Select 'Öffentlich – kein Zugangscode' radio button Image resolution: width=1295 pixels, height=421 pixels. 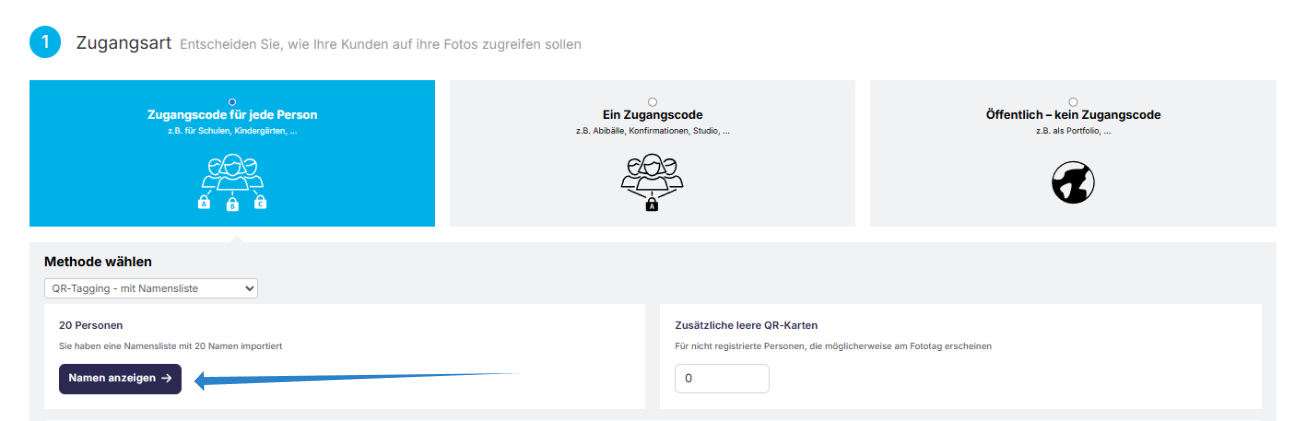click(x=1073, y=102)
